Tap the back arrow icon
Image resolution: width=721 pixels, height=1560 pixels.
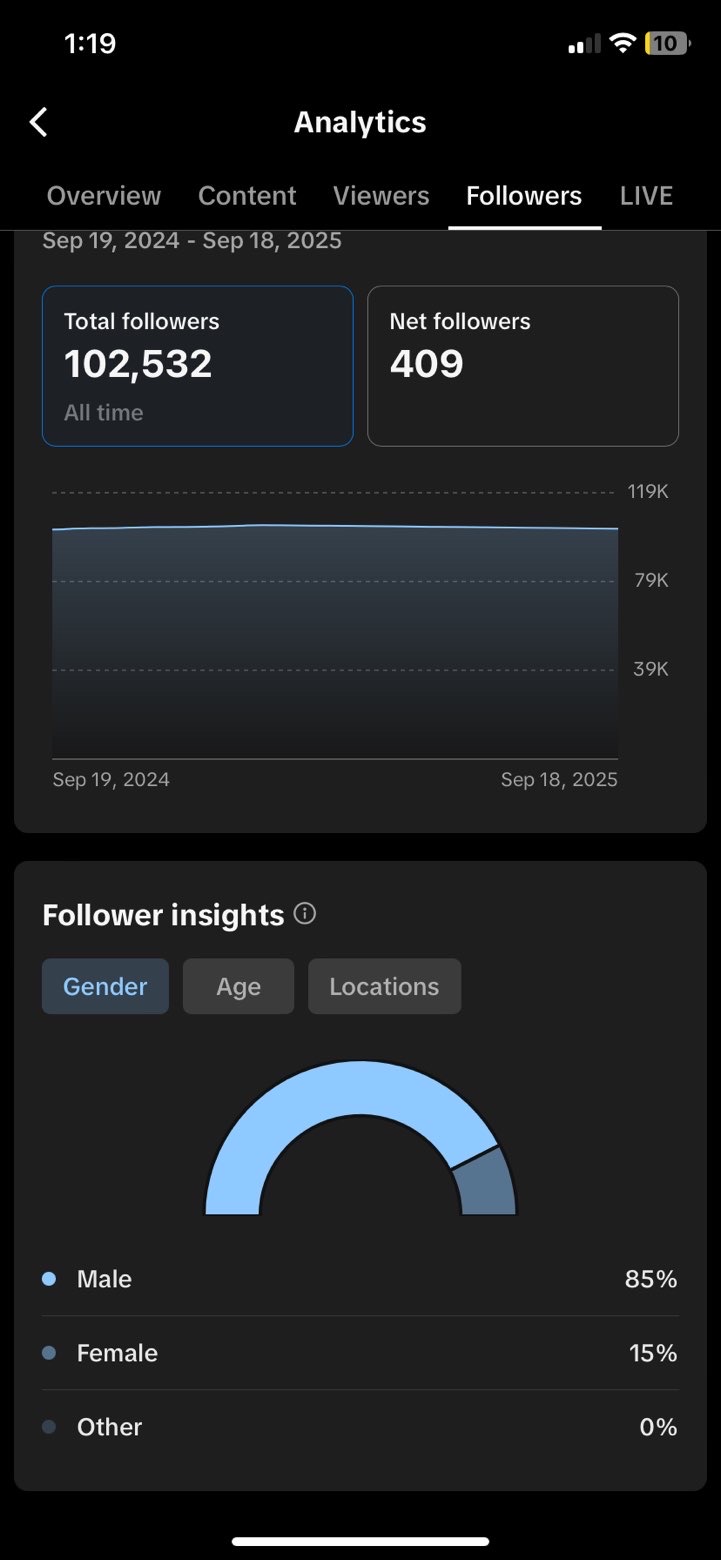(x=39, y=122)
